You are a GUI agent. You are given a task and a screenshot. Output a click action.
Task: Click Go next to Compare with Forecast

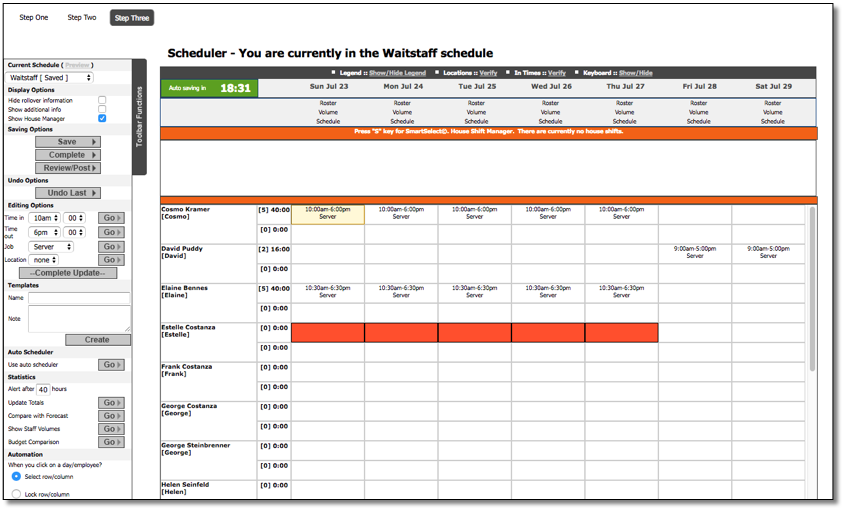coord(111,416)
